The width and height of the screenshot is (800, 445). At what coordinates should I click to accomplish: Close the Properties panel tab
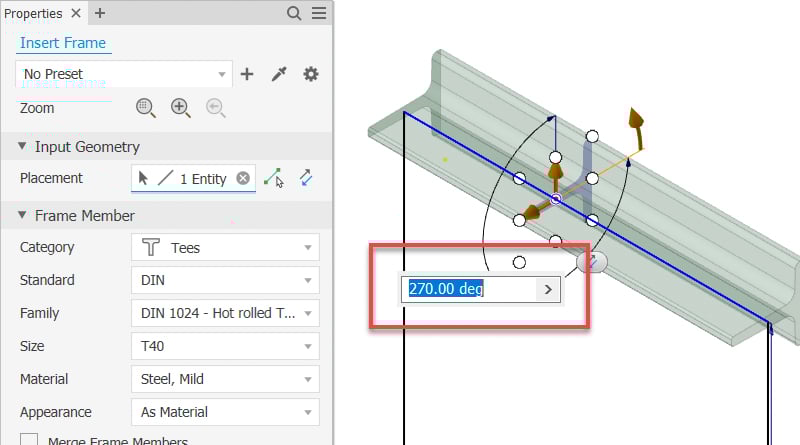click(x=76, y=13)
